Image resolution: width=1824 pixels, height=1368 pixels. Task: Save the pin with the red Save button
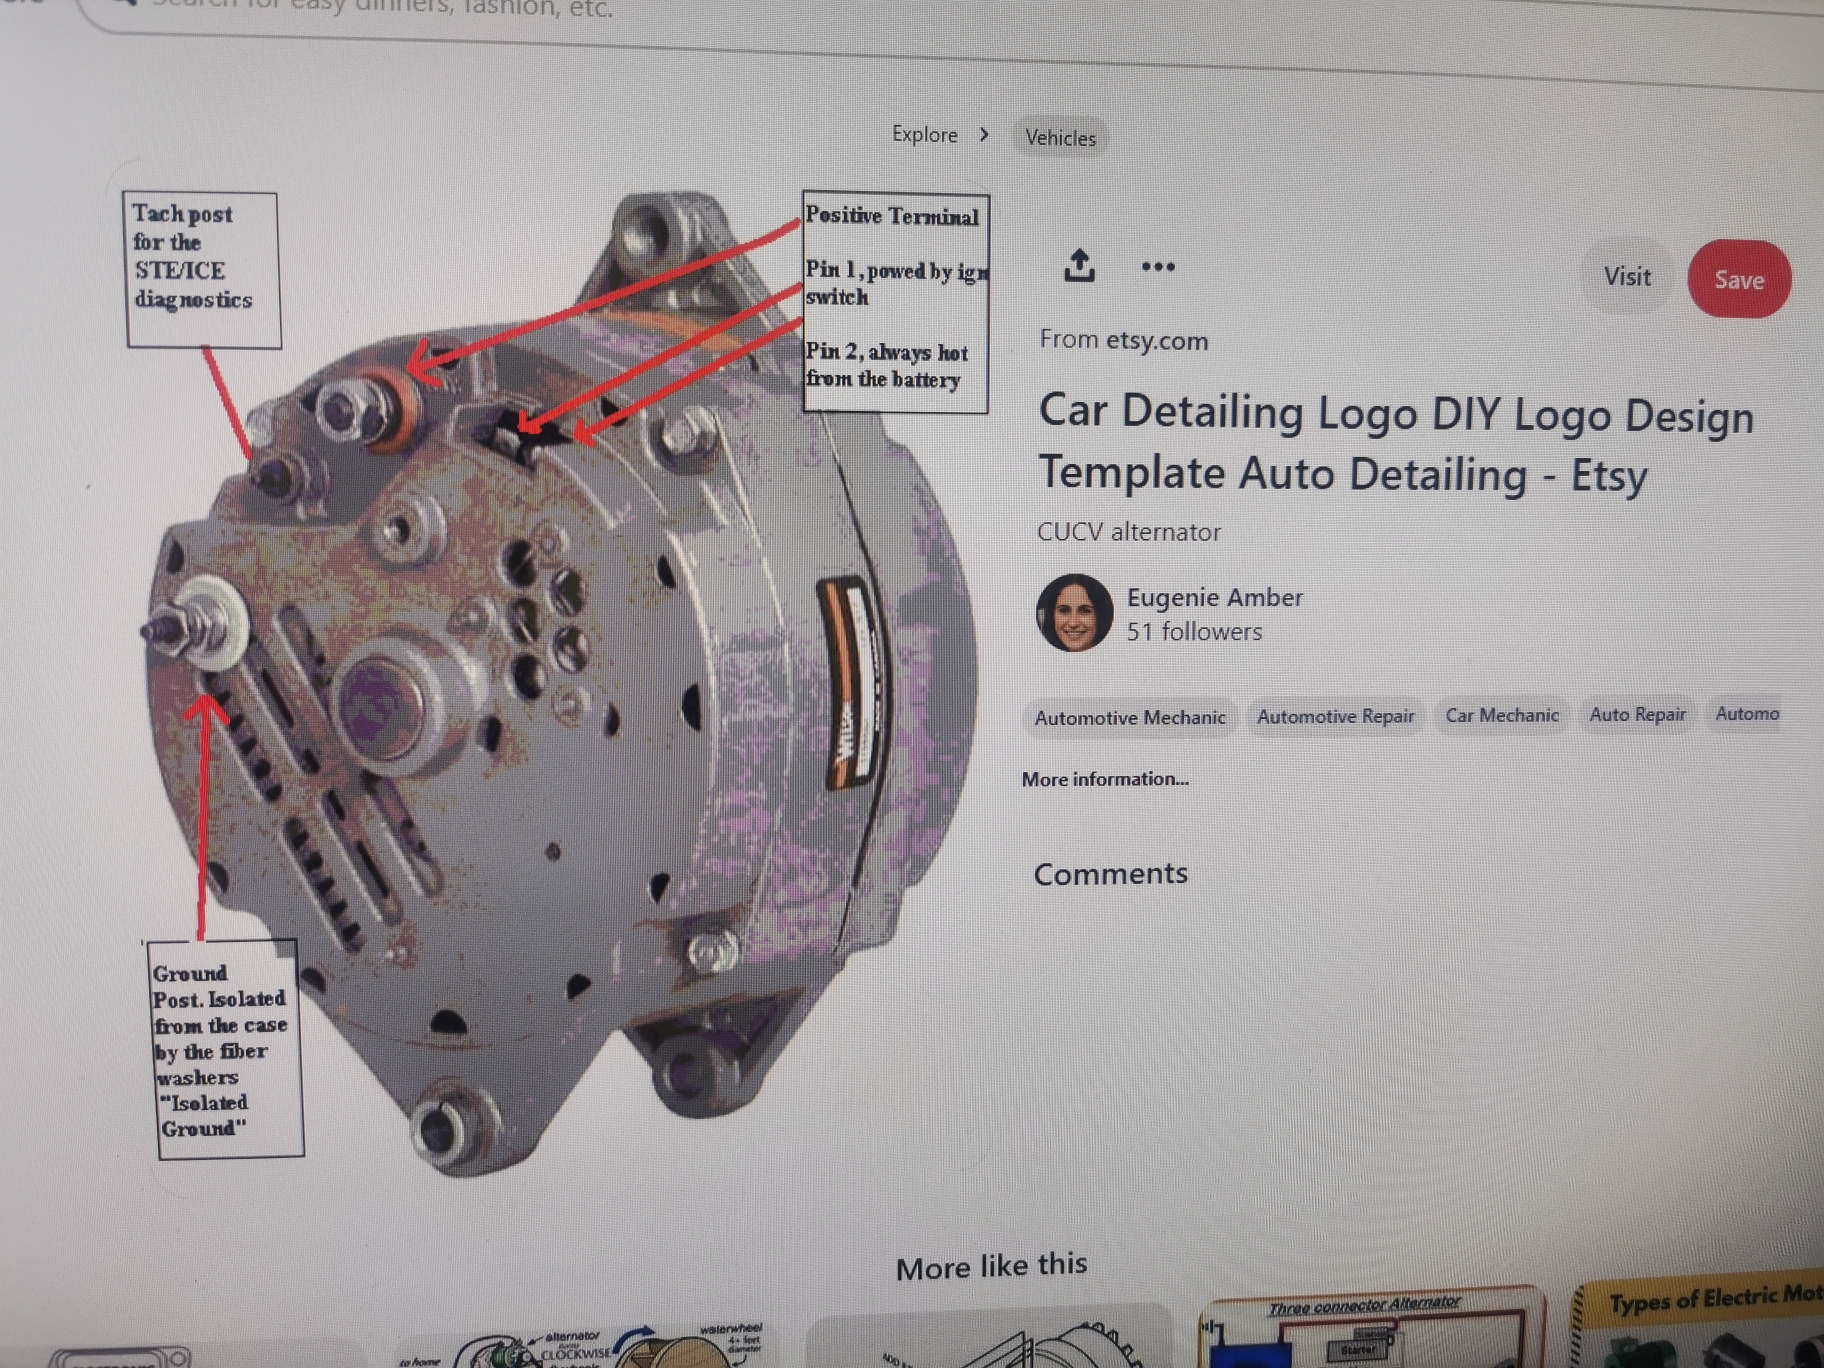1739,280
